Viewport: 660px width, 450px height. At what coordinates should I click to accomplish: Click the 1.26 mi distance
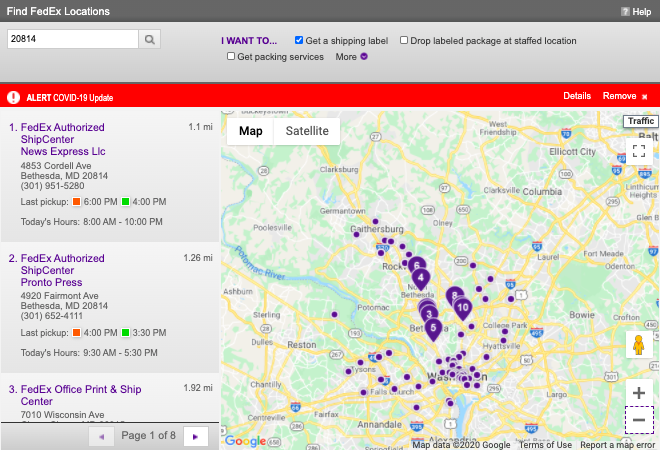click(198, 258)
